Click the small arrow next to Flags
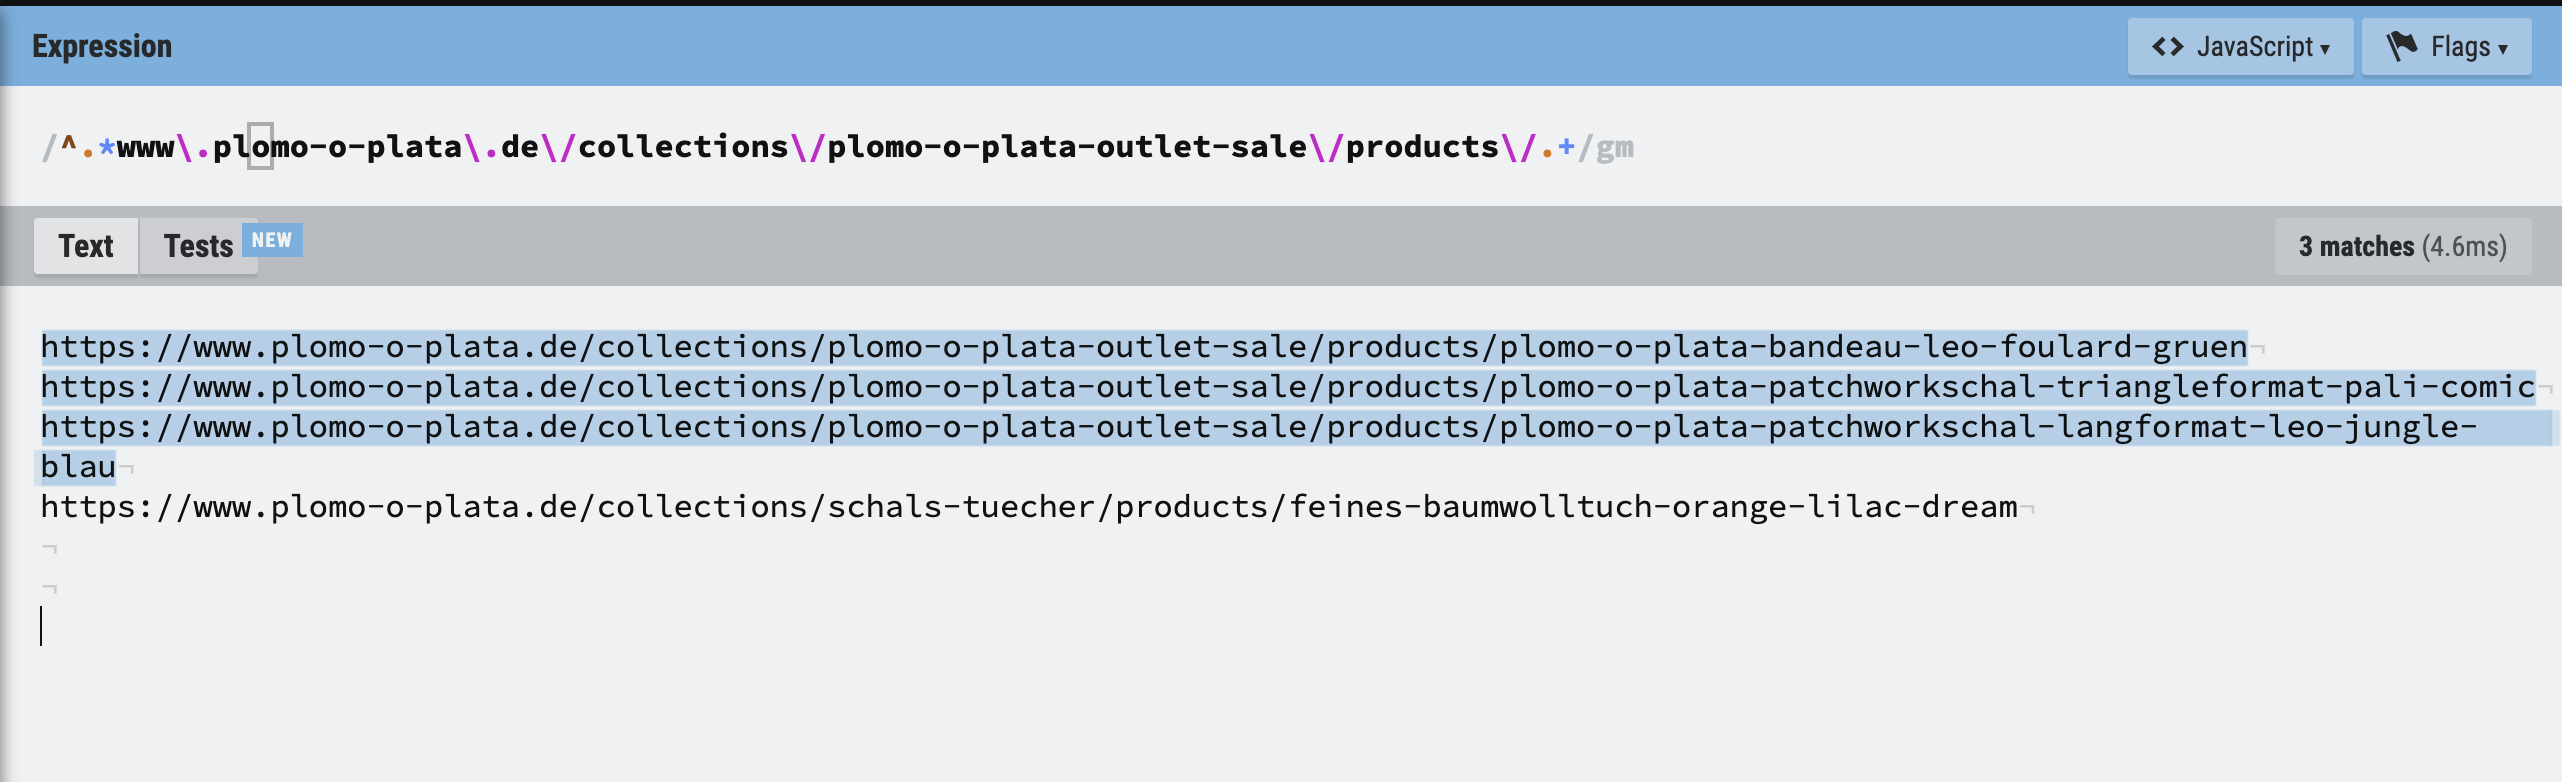This screenshot has width=2562, height=782. pyautogui.click(x=2503, y=49)
